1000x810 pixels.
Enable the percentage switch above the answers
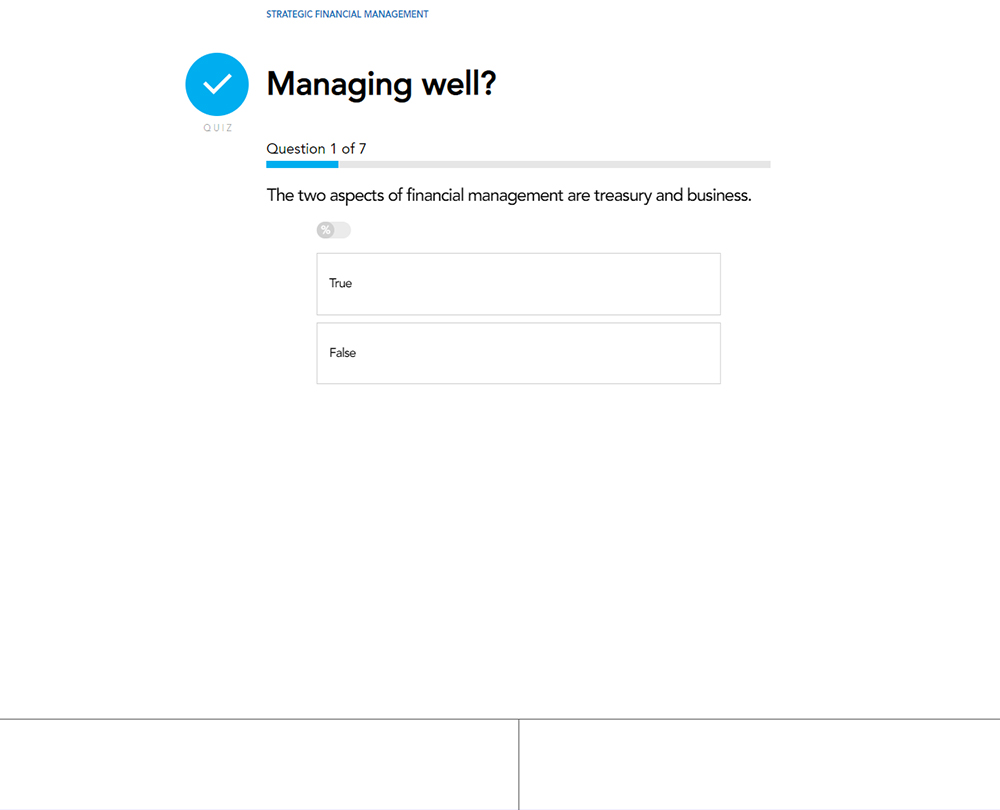click(334, 230)
